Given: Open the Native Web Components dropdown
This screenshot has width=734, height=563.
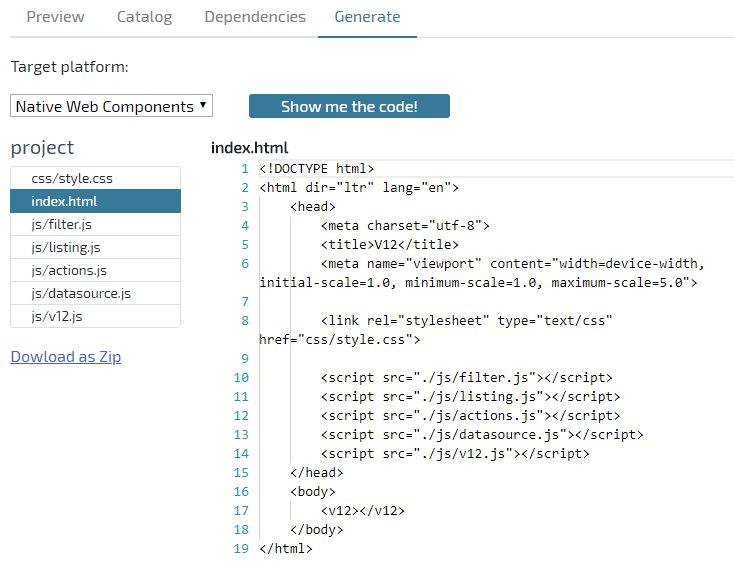Looking at the screenshot, I should (112, 106).
